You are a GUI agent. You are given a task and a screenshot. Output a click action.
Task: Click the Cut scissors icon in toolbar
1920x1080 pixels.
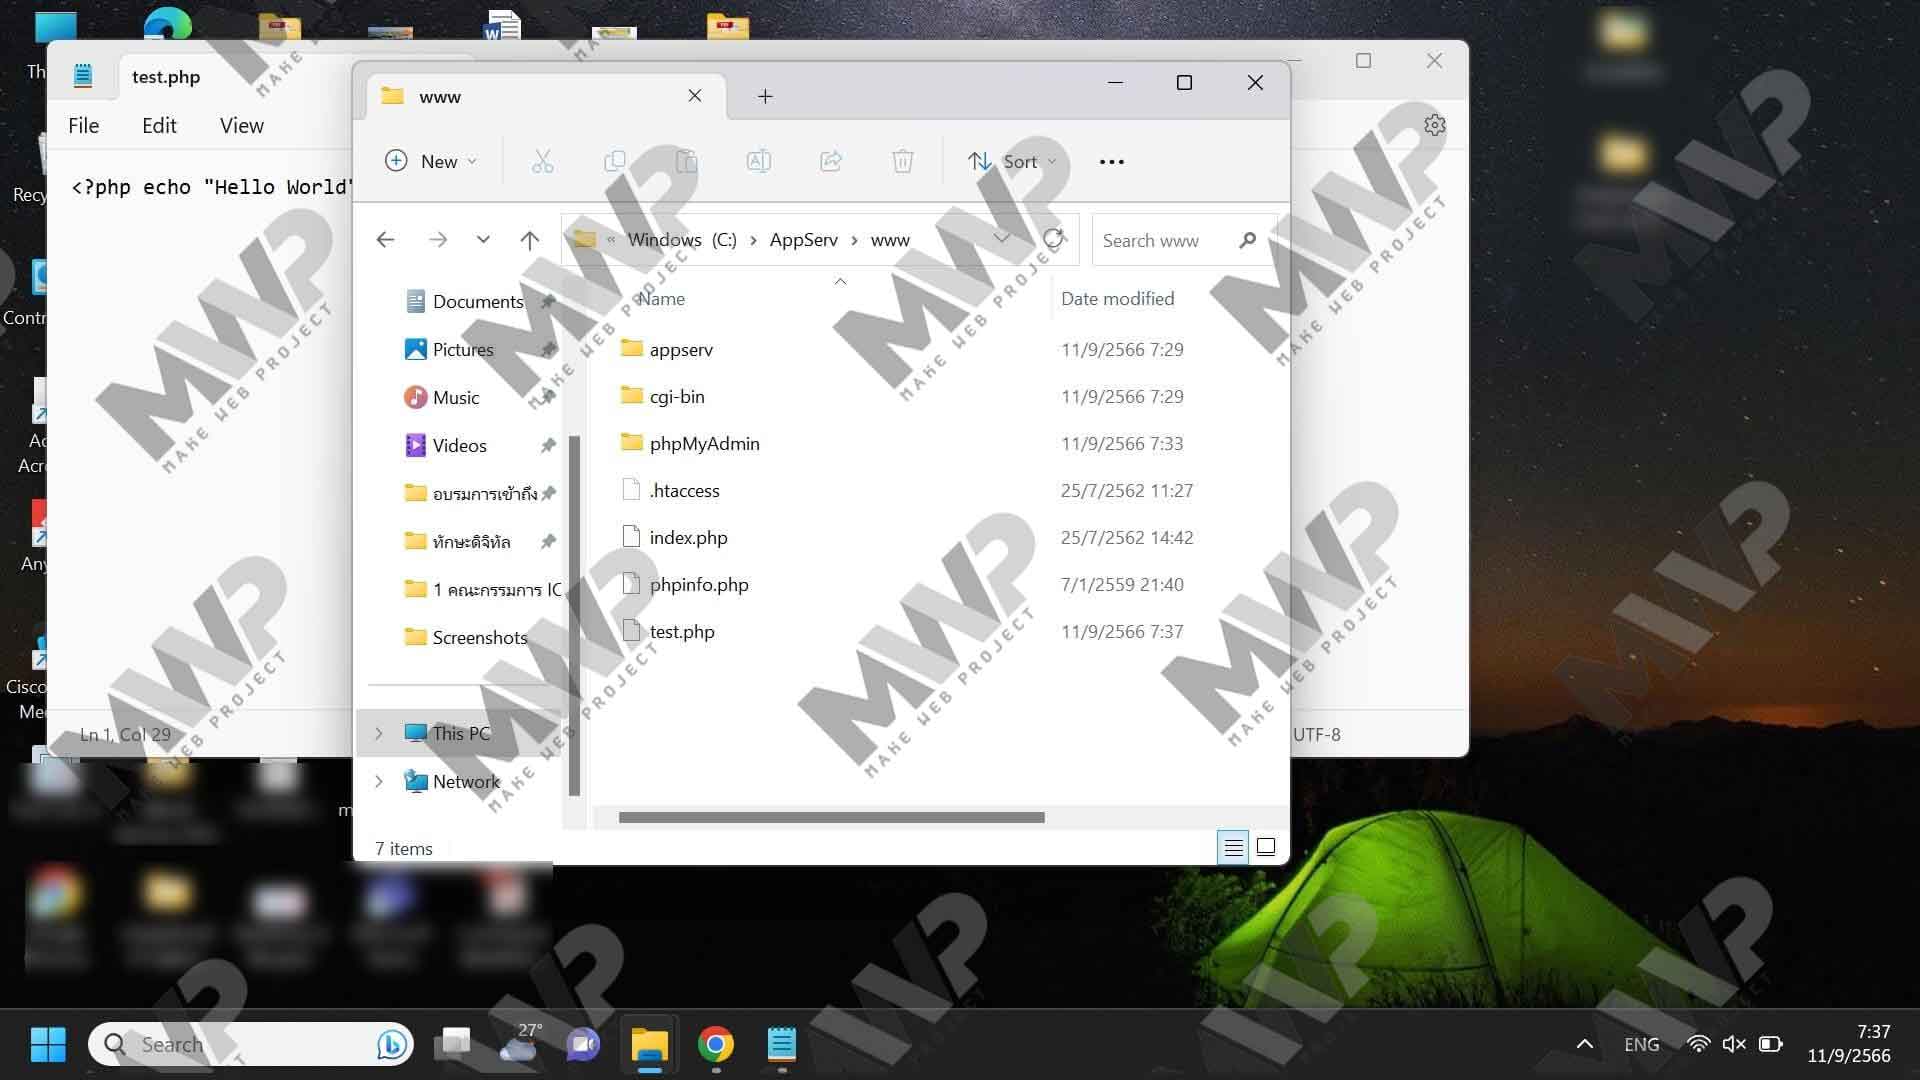(542, 161)
